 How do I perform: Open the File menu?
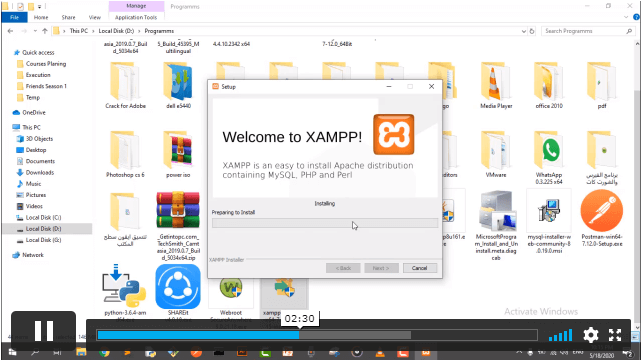[14, 18]
